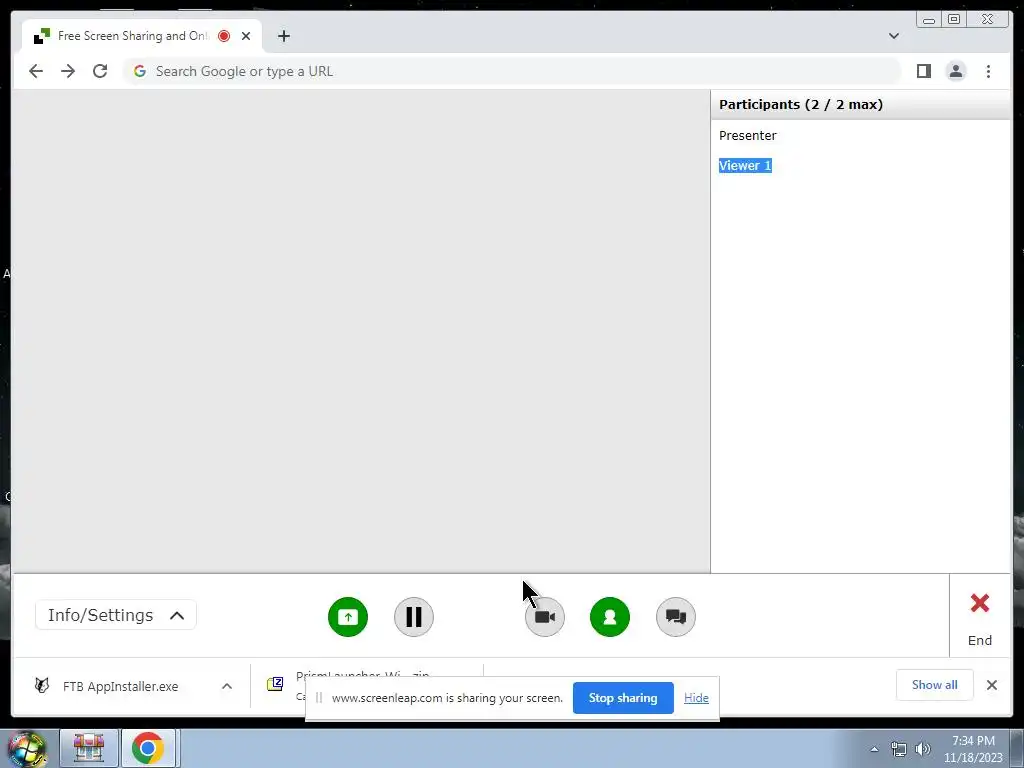Expand the Info/Settings panel
This screenshot has height=768, width=1024.
point(116,615)
